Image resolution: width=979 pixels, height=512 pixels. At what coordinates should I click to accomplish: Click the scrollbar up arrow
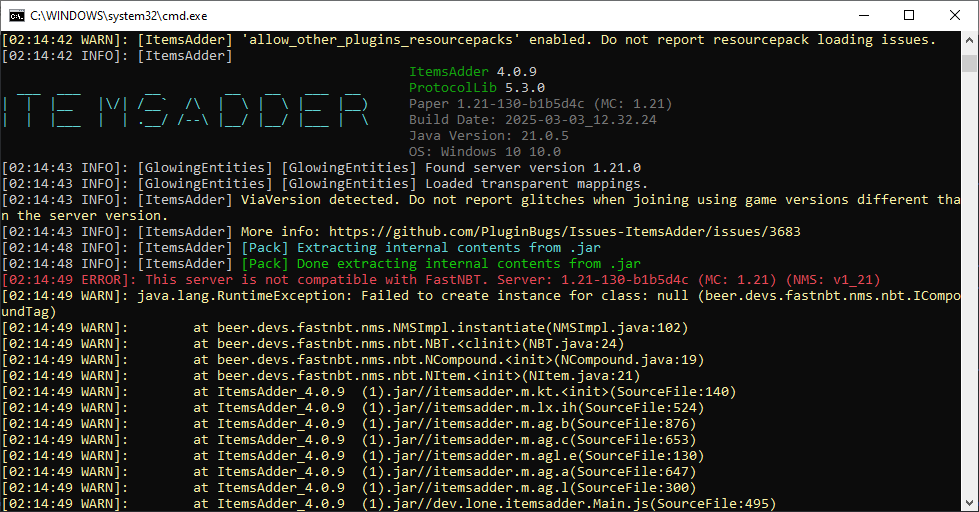tap(969, 39)
